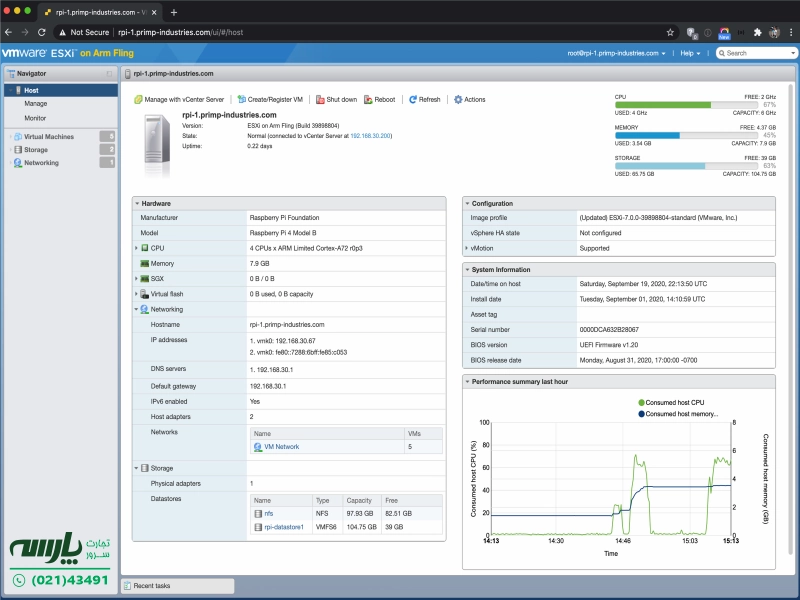
Task: Click the Create/Register VM button
Action: 270,99
